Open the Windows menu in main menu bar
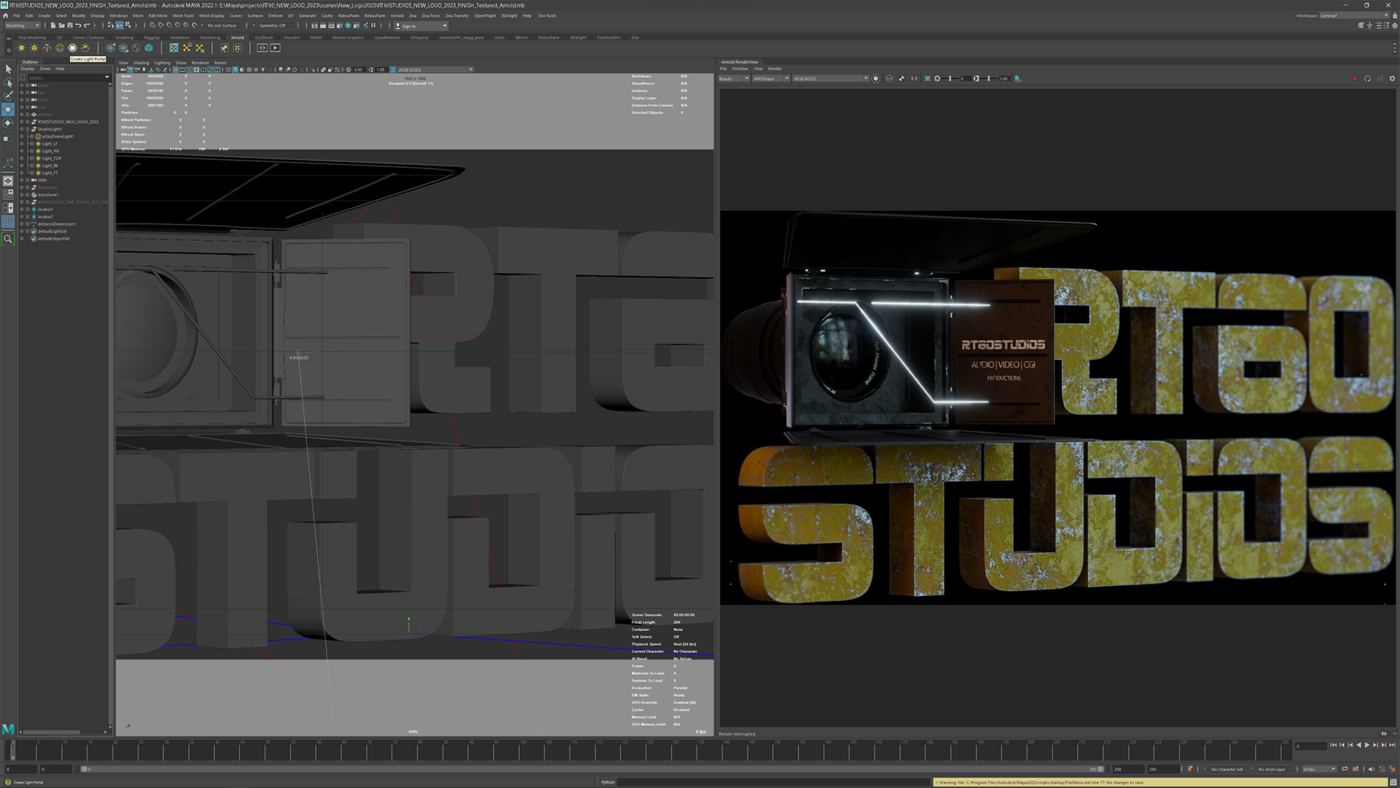The height and width of the screenshot is (788, 1400). coord(118,15)
